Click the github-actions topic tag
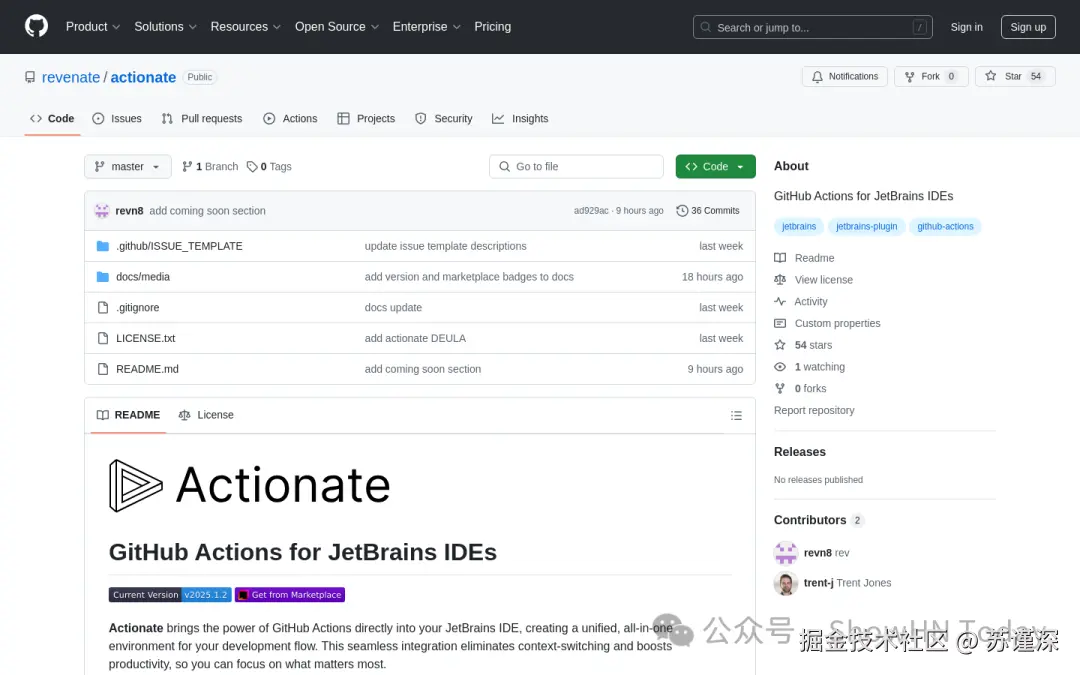The height and width of the screenshot is (675, 1080). point(945,227)
